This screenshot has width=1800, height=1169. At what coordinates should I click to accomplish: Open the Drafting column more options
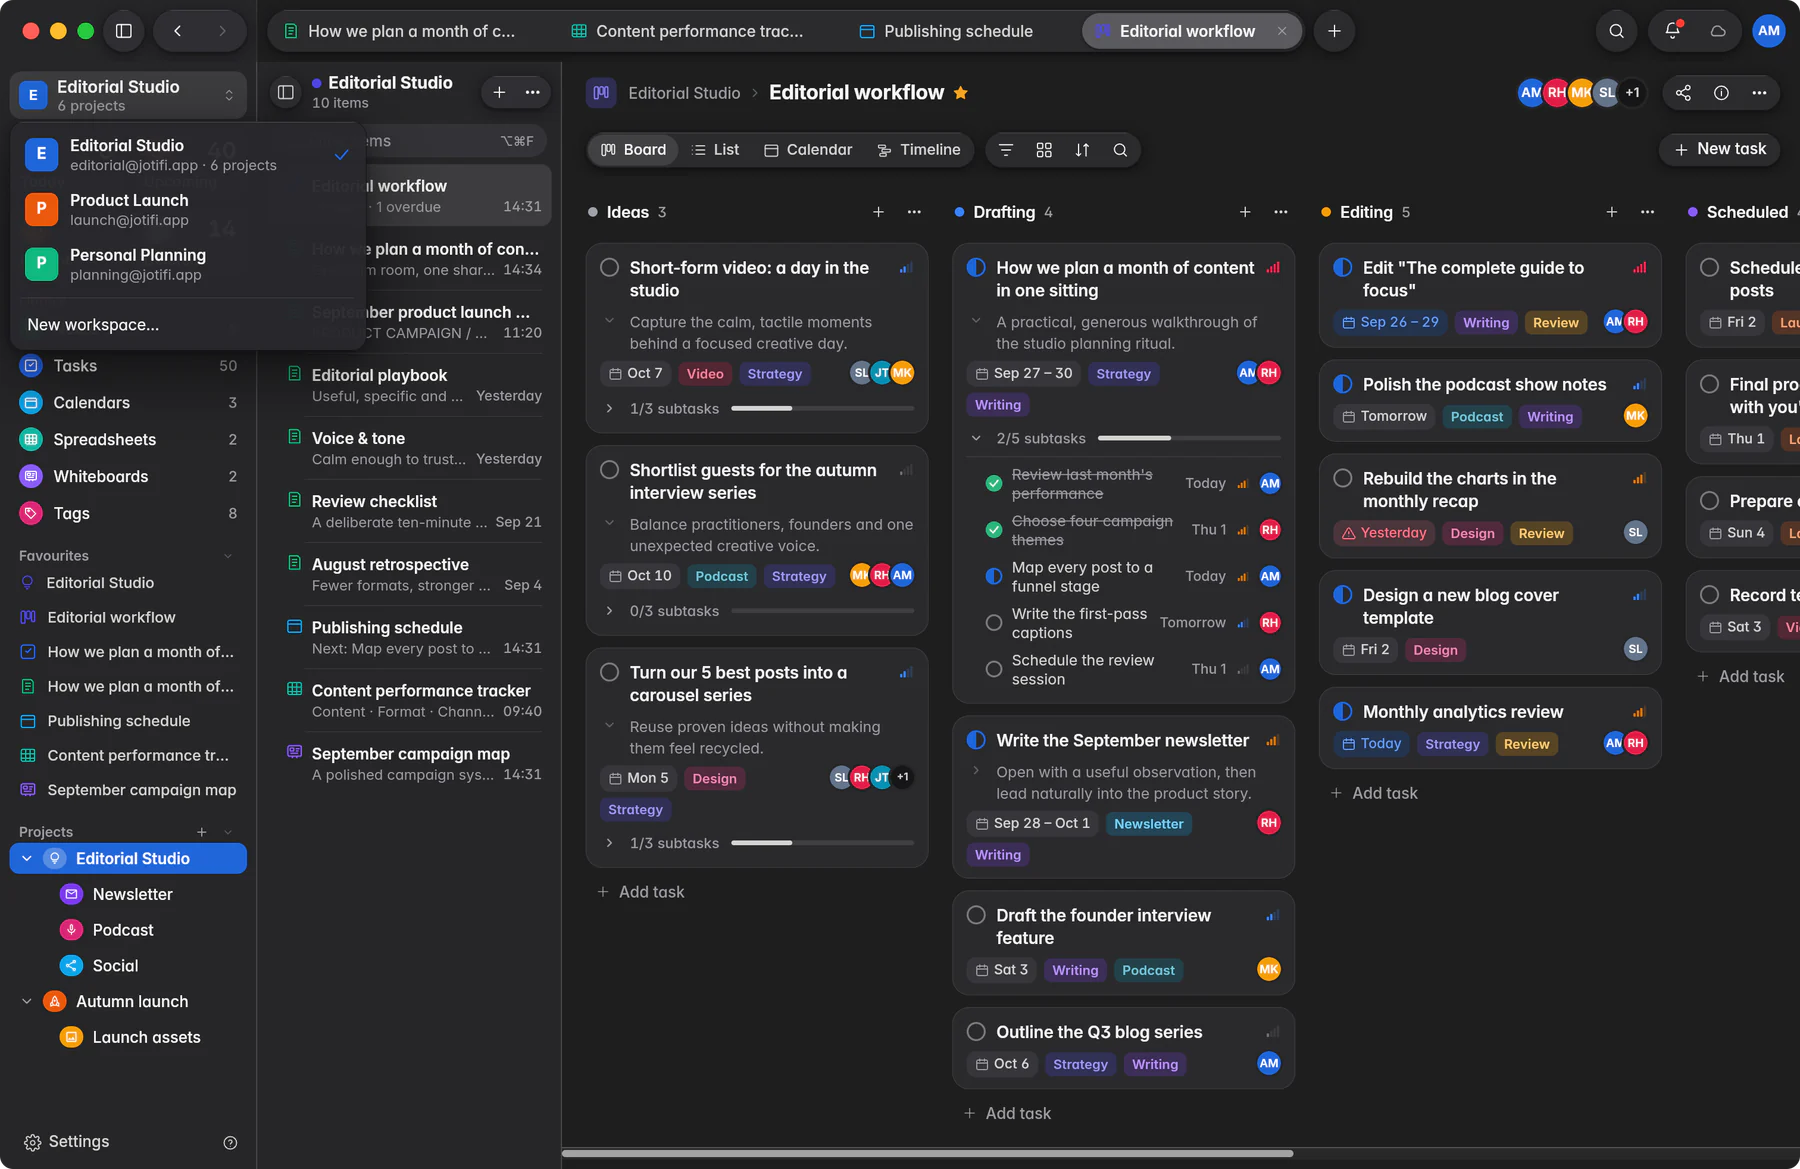pos(1281,212)
